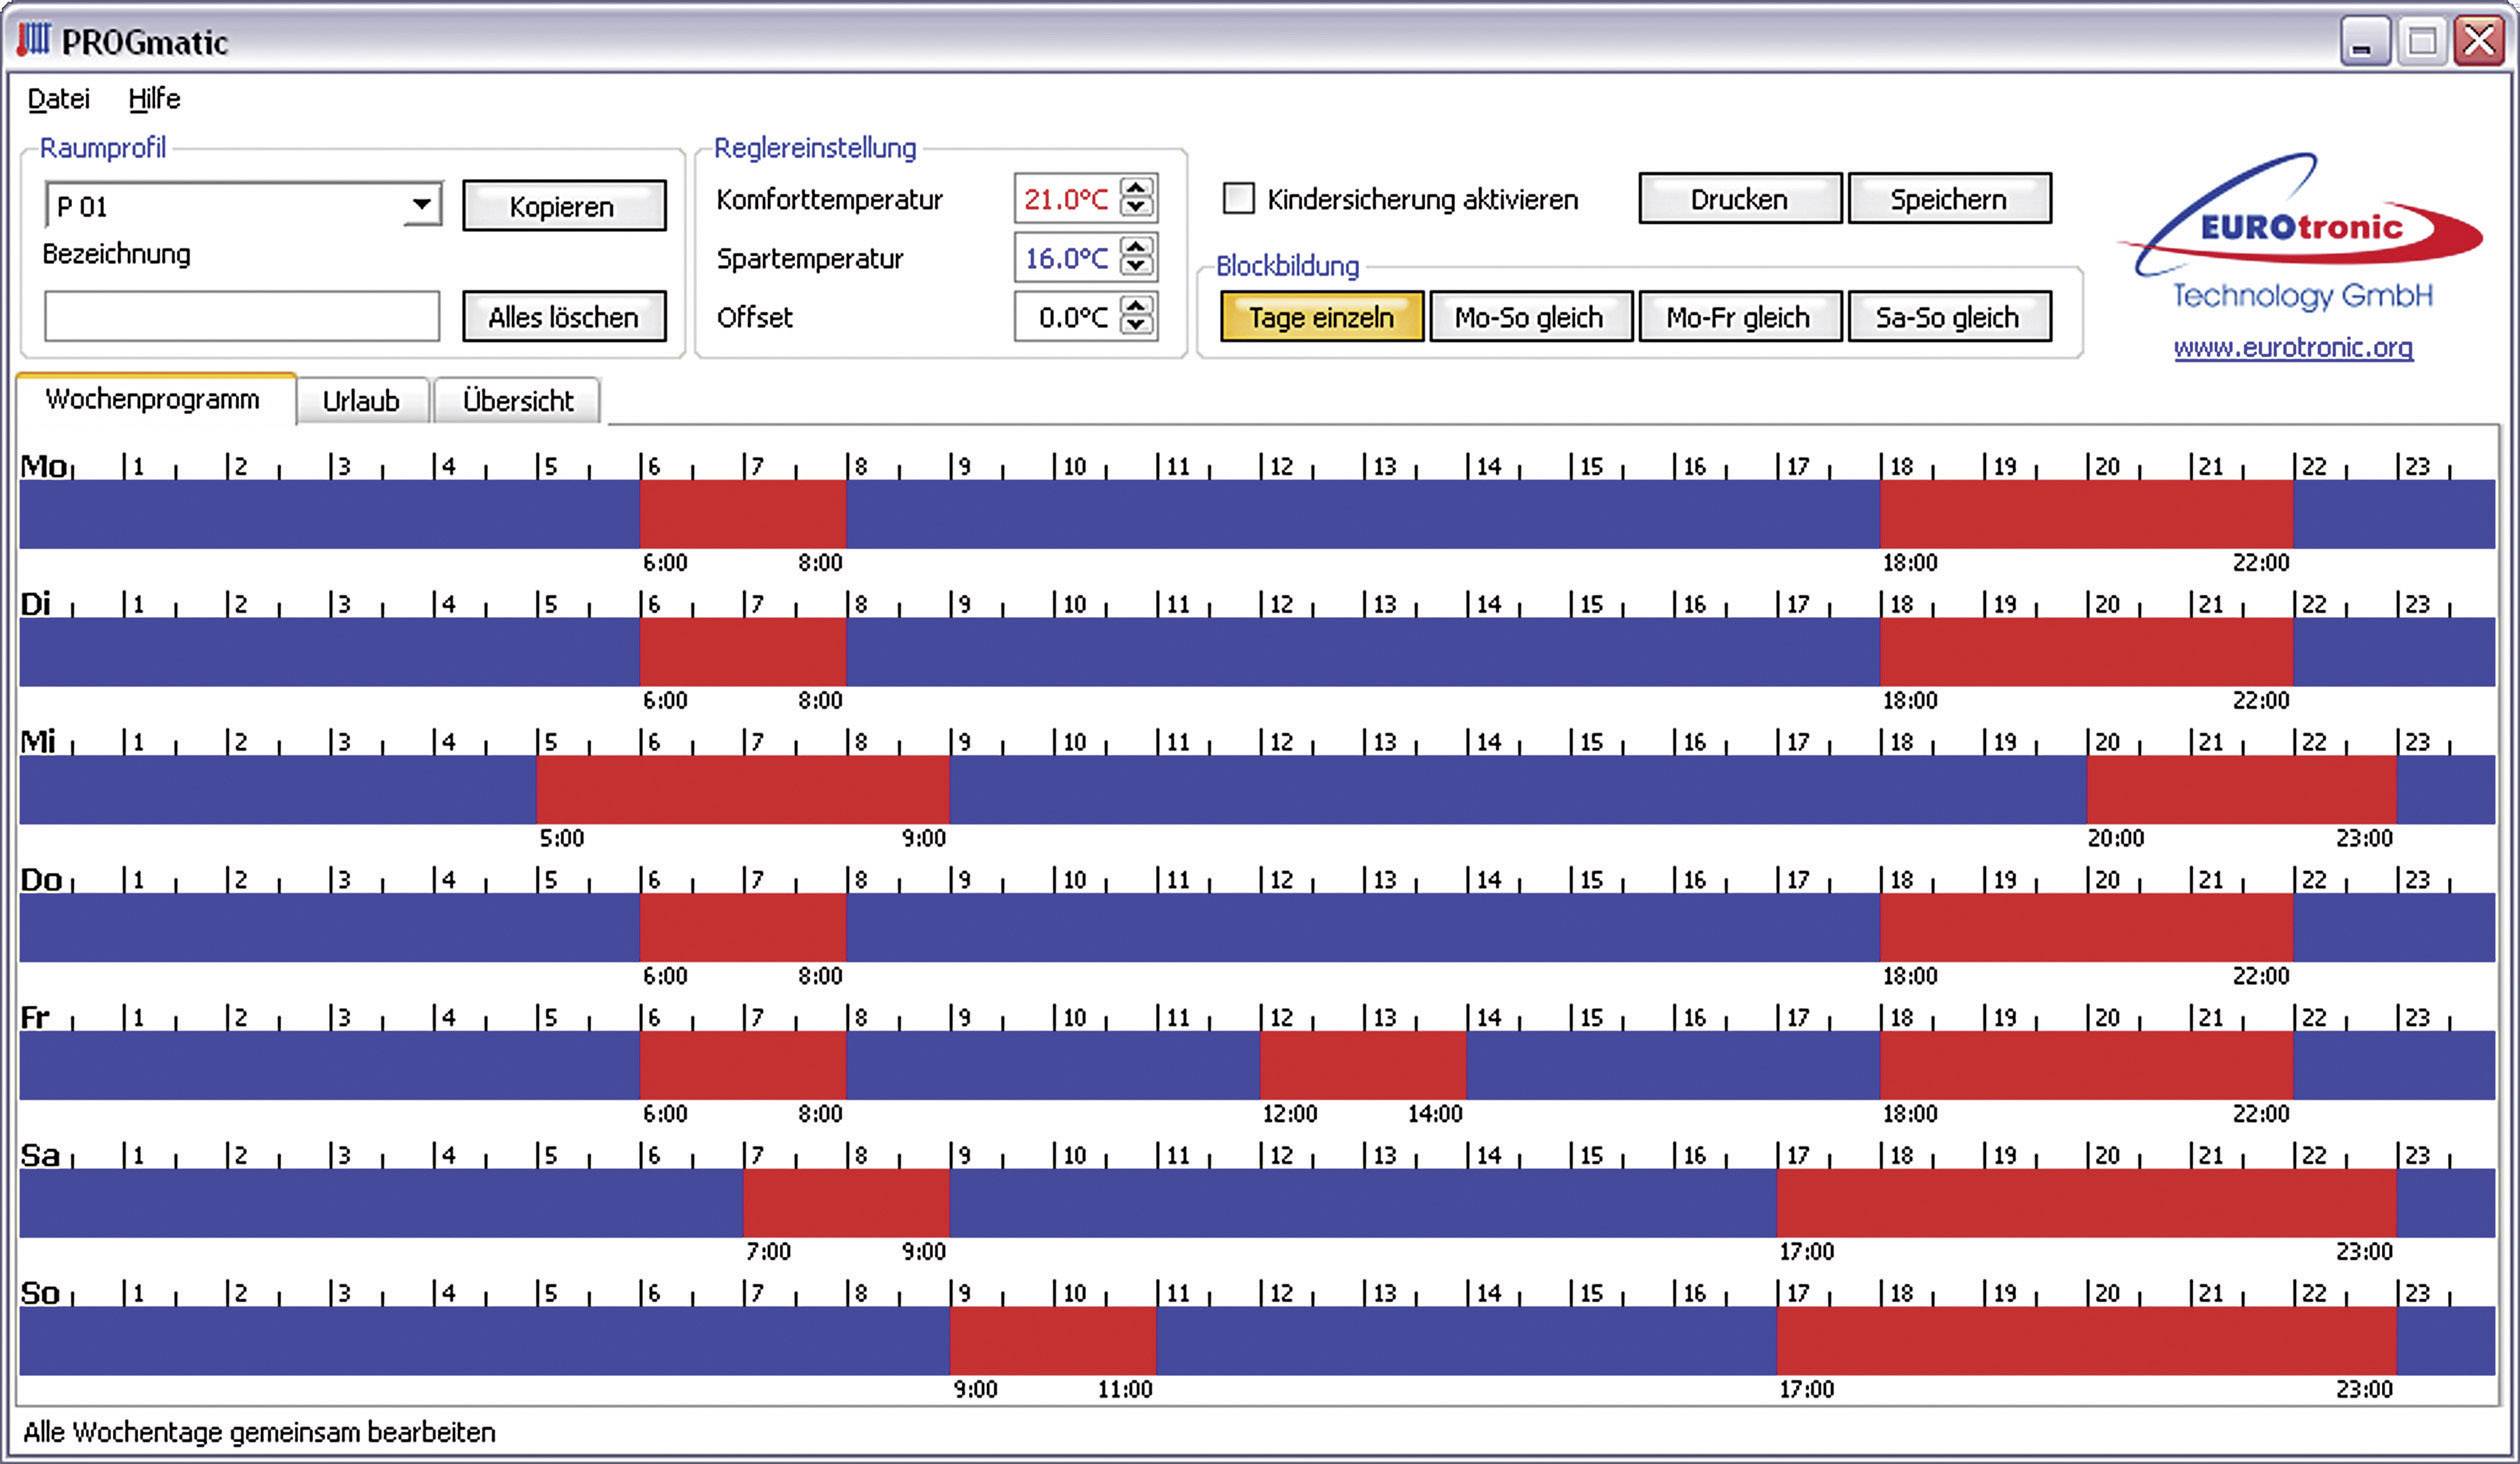Increase Offset value with up arrow
2520x1464 pixels.
[1135, 307]
